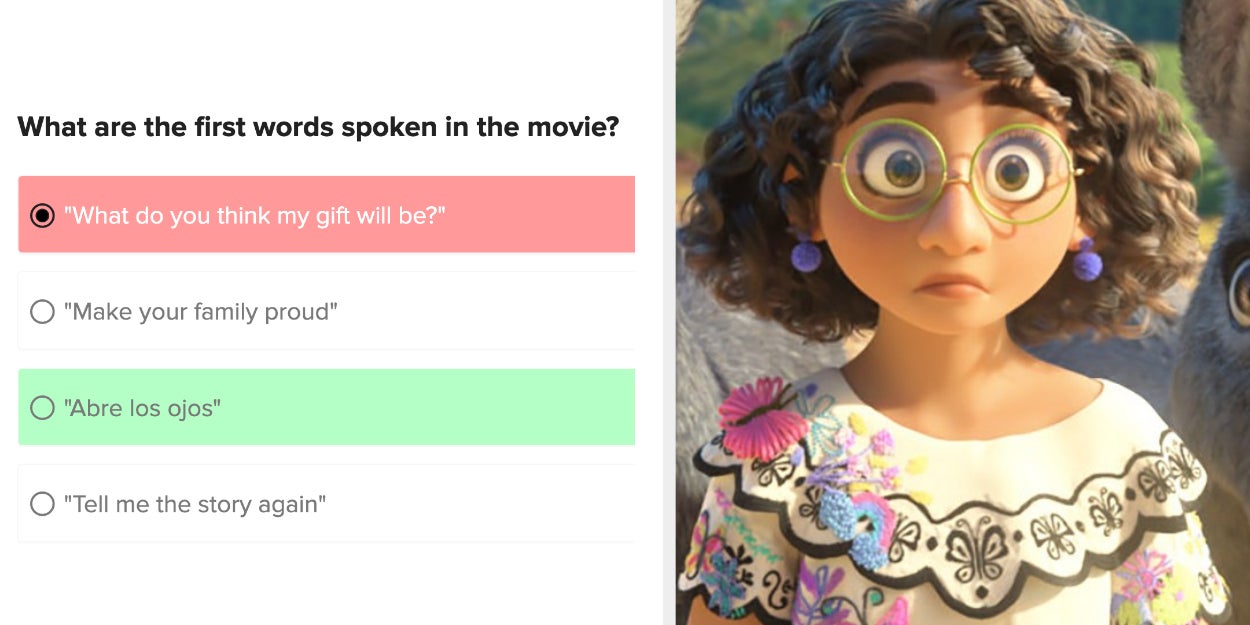Click the "Abre los ojos" answer text
Screen dimensions: 1250x625
[142, 408]
